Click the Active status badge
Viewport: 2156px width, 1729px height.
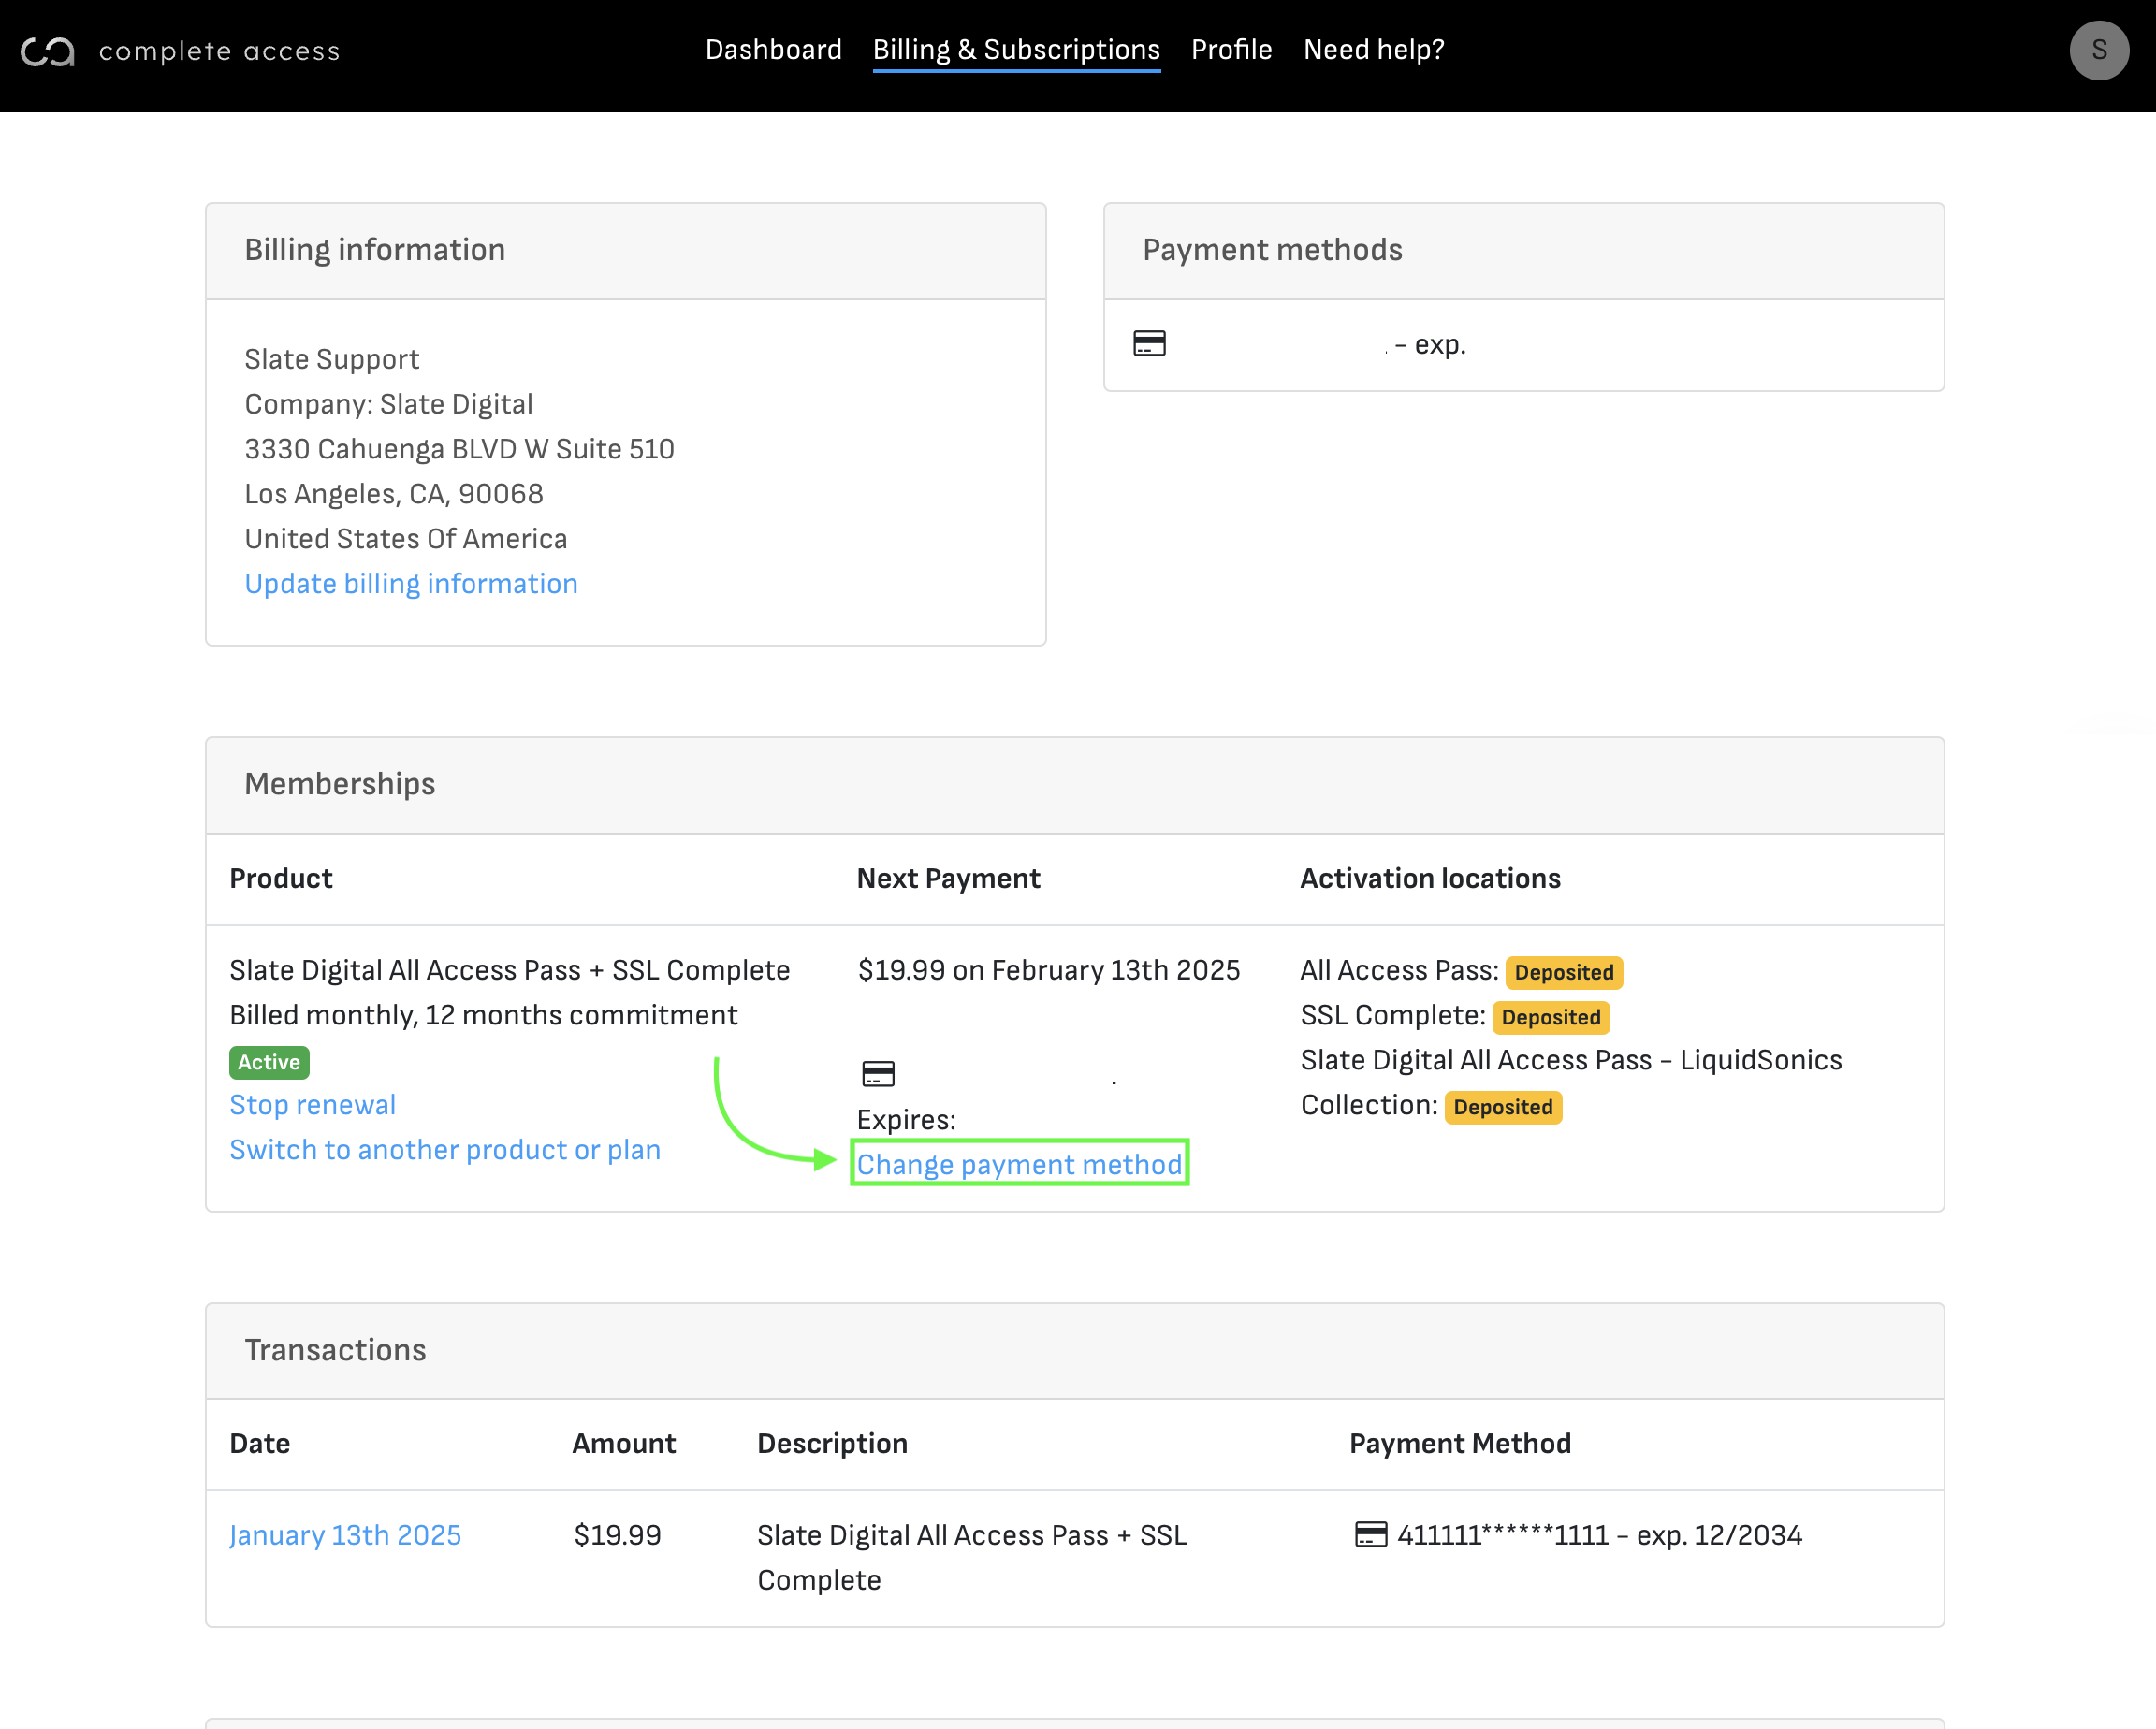tap(269, 1062)
